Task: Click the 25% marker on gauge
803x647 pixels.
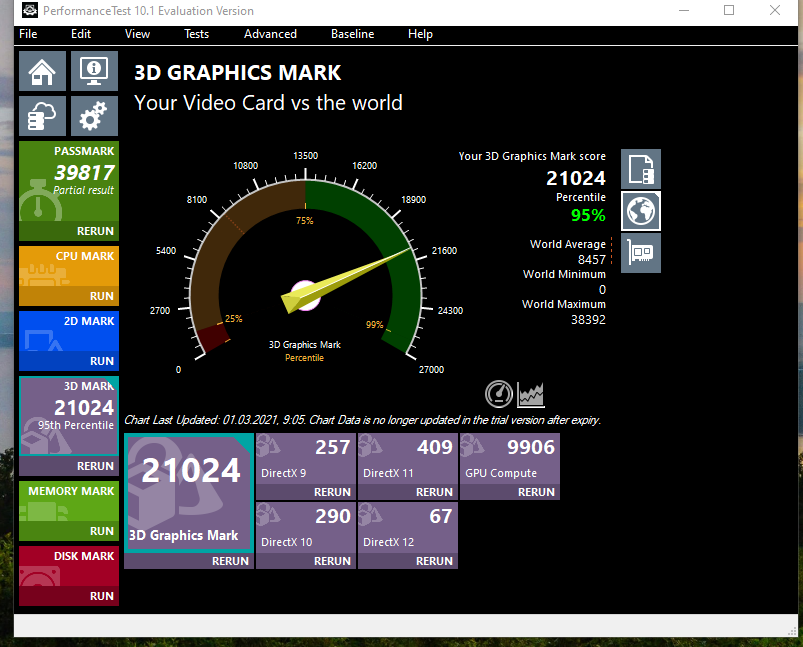Action: coord(234,318)
